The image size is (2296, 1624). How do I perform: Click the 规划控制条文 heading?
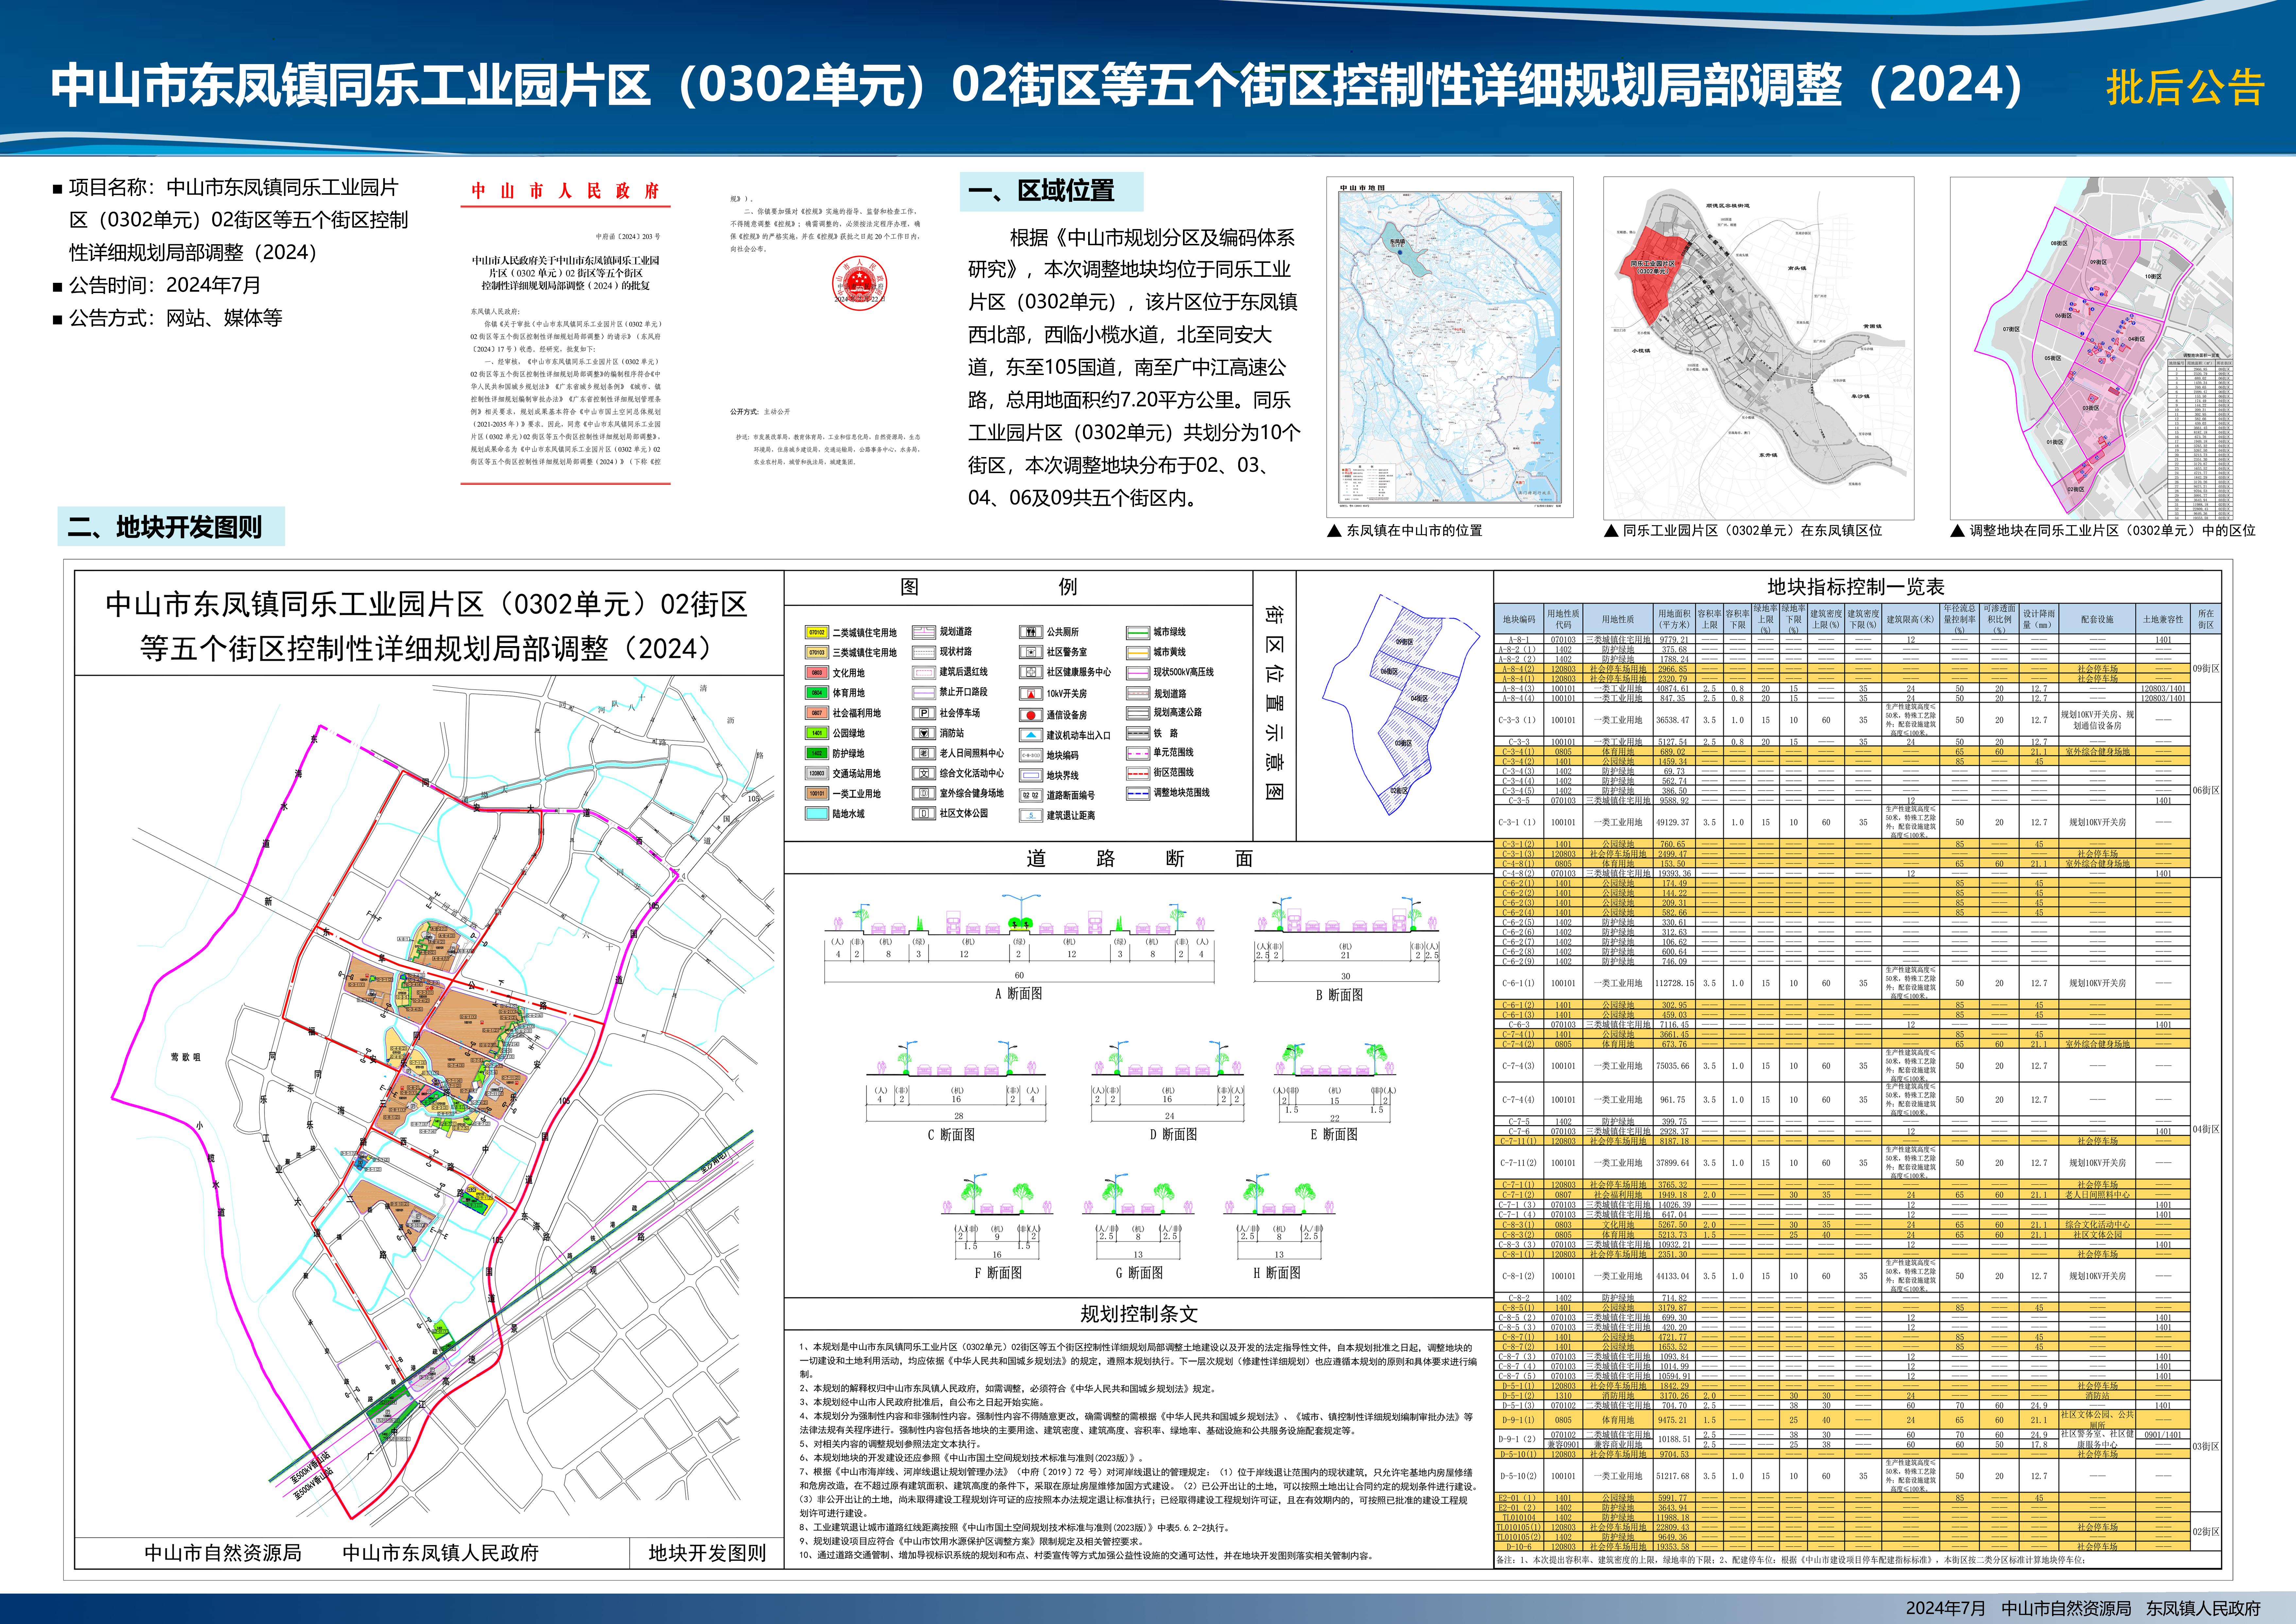coord(1139,1314)
